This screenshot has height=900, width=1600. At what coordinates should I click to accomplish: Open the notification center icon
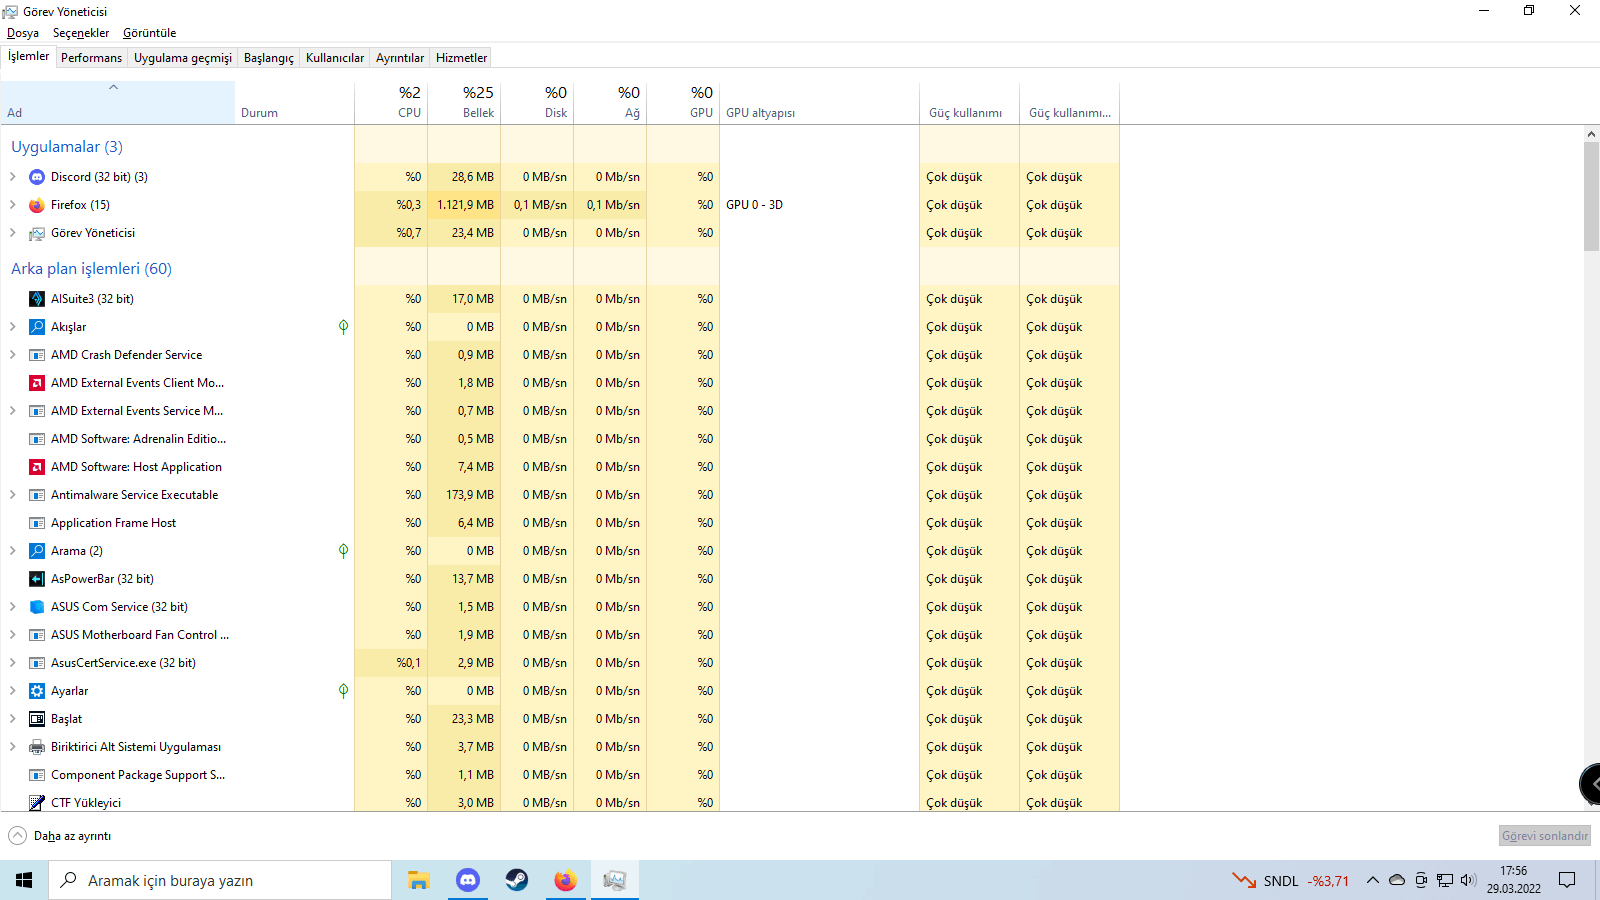1567,880
